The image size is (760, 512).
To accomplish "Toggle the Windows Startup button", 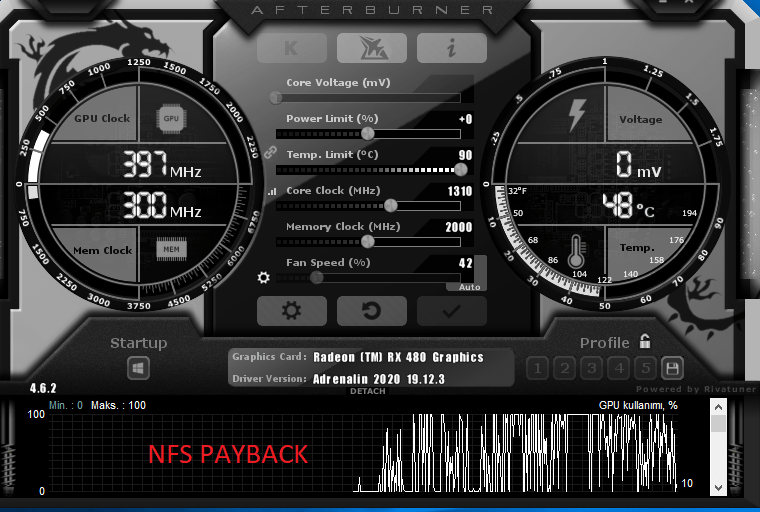I will 138,368.
